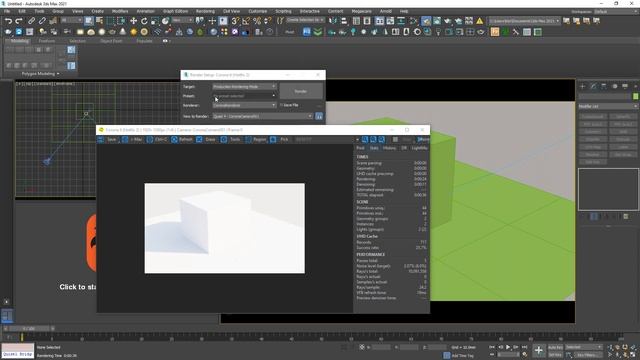Open the Help menu
Viewport: 640px width, 360px height.
pyautogui.click(x=404, y=11)
